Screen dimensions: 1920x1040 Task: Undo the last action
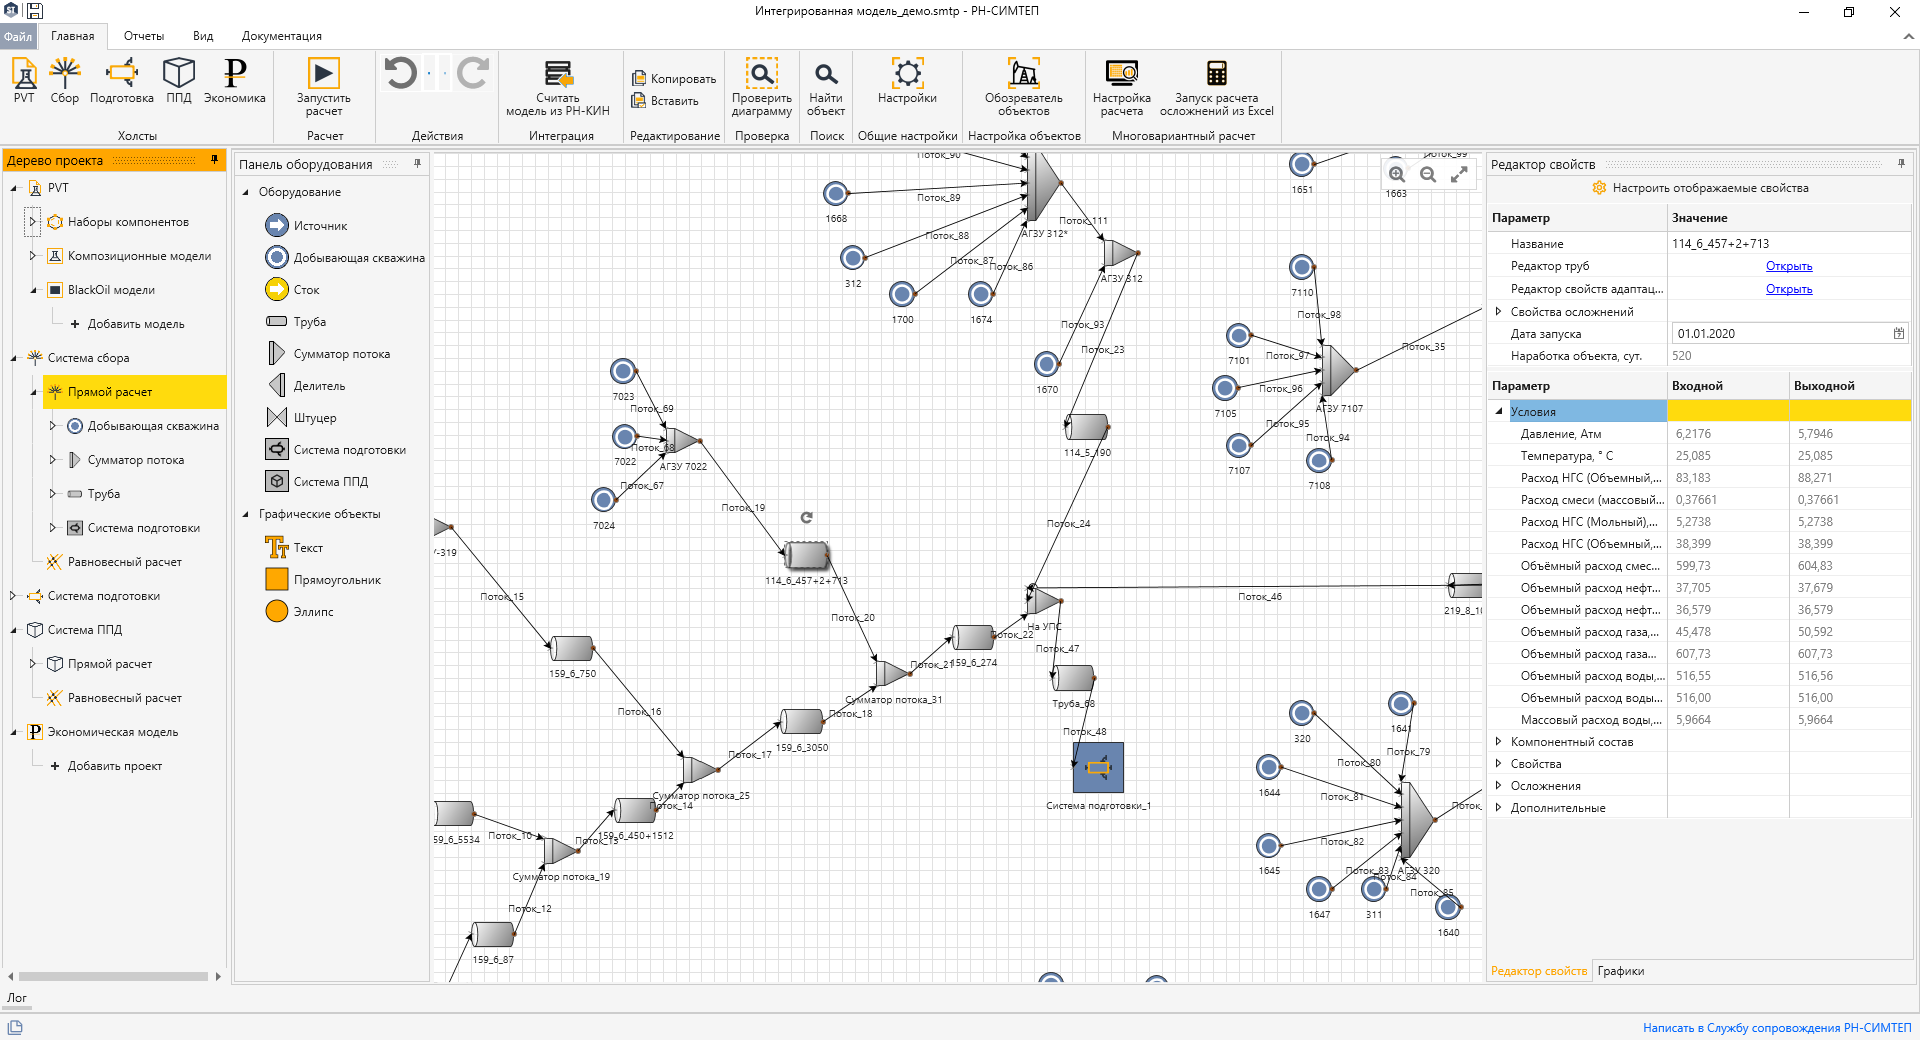pos(401,73)
